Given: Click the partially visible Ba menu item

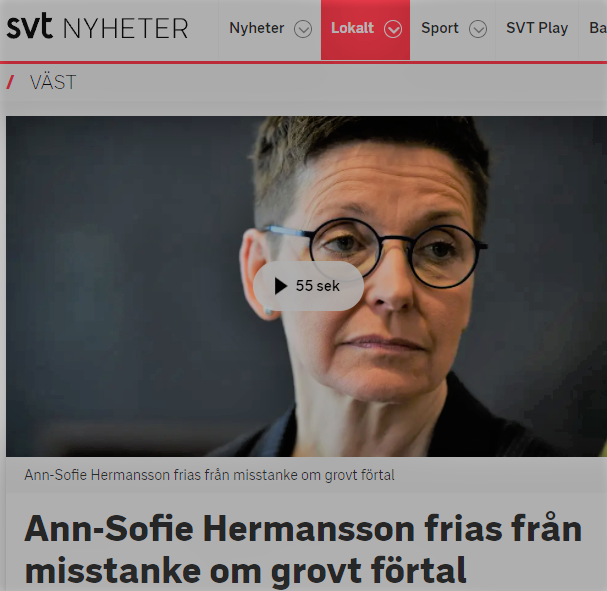Looking at the screenshot, I should [597, 28].
